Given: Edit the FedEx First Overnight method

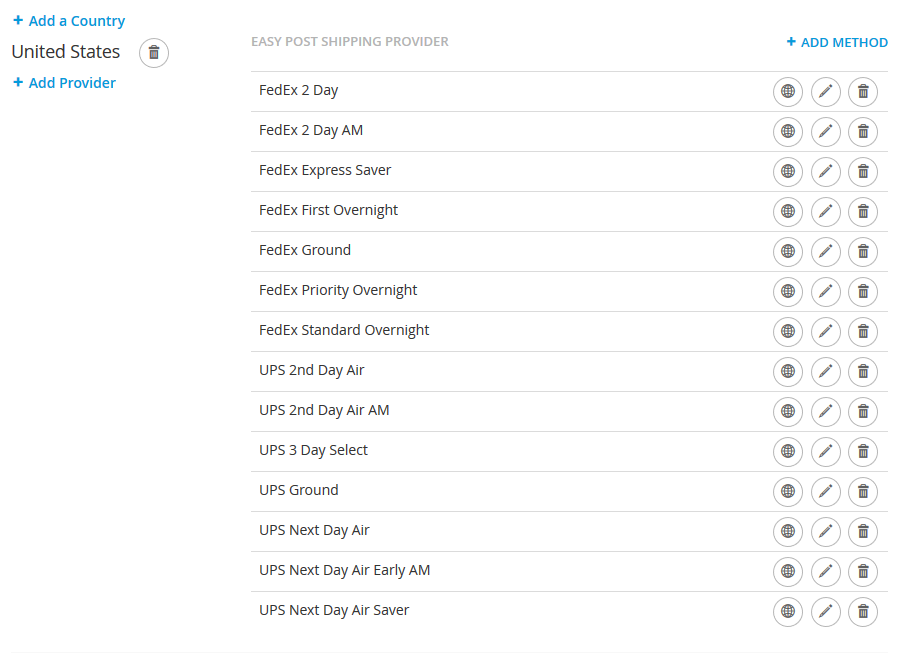Looking at the screenshot, I should 826,211.
